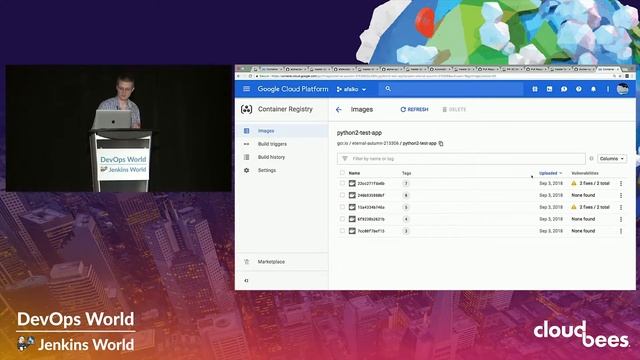This screenshot has height=360, width=640.
Task: Open the Columns dropdown
Action: (611, 158)
